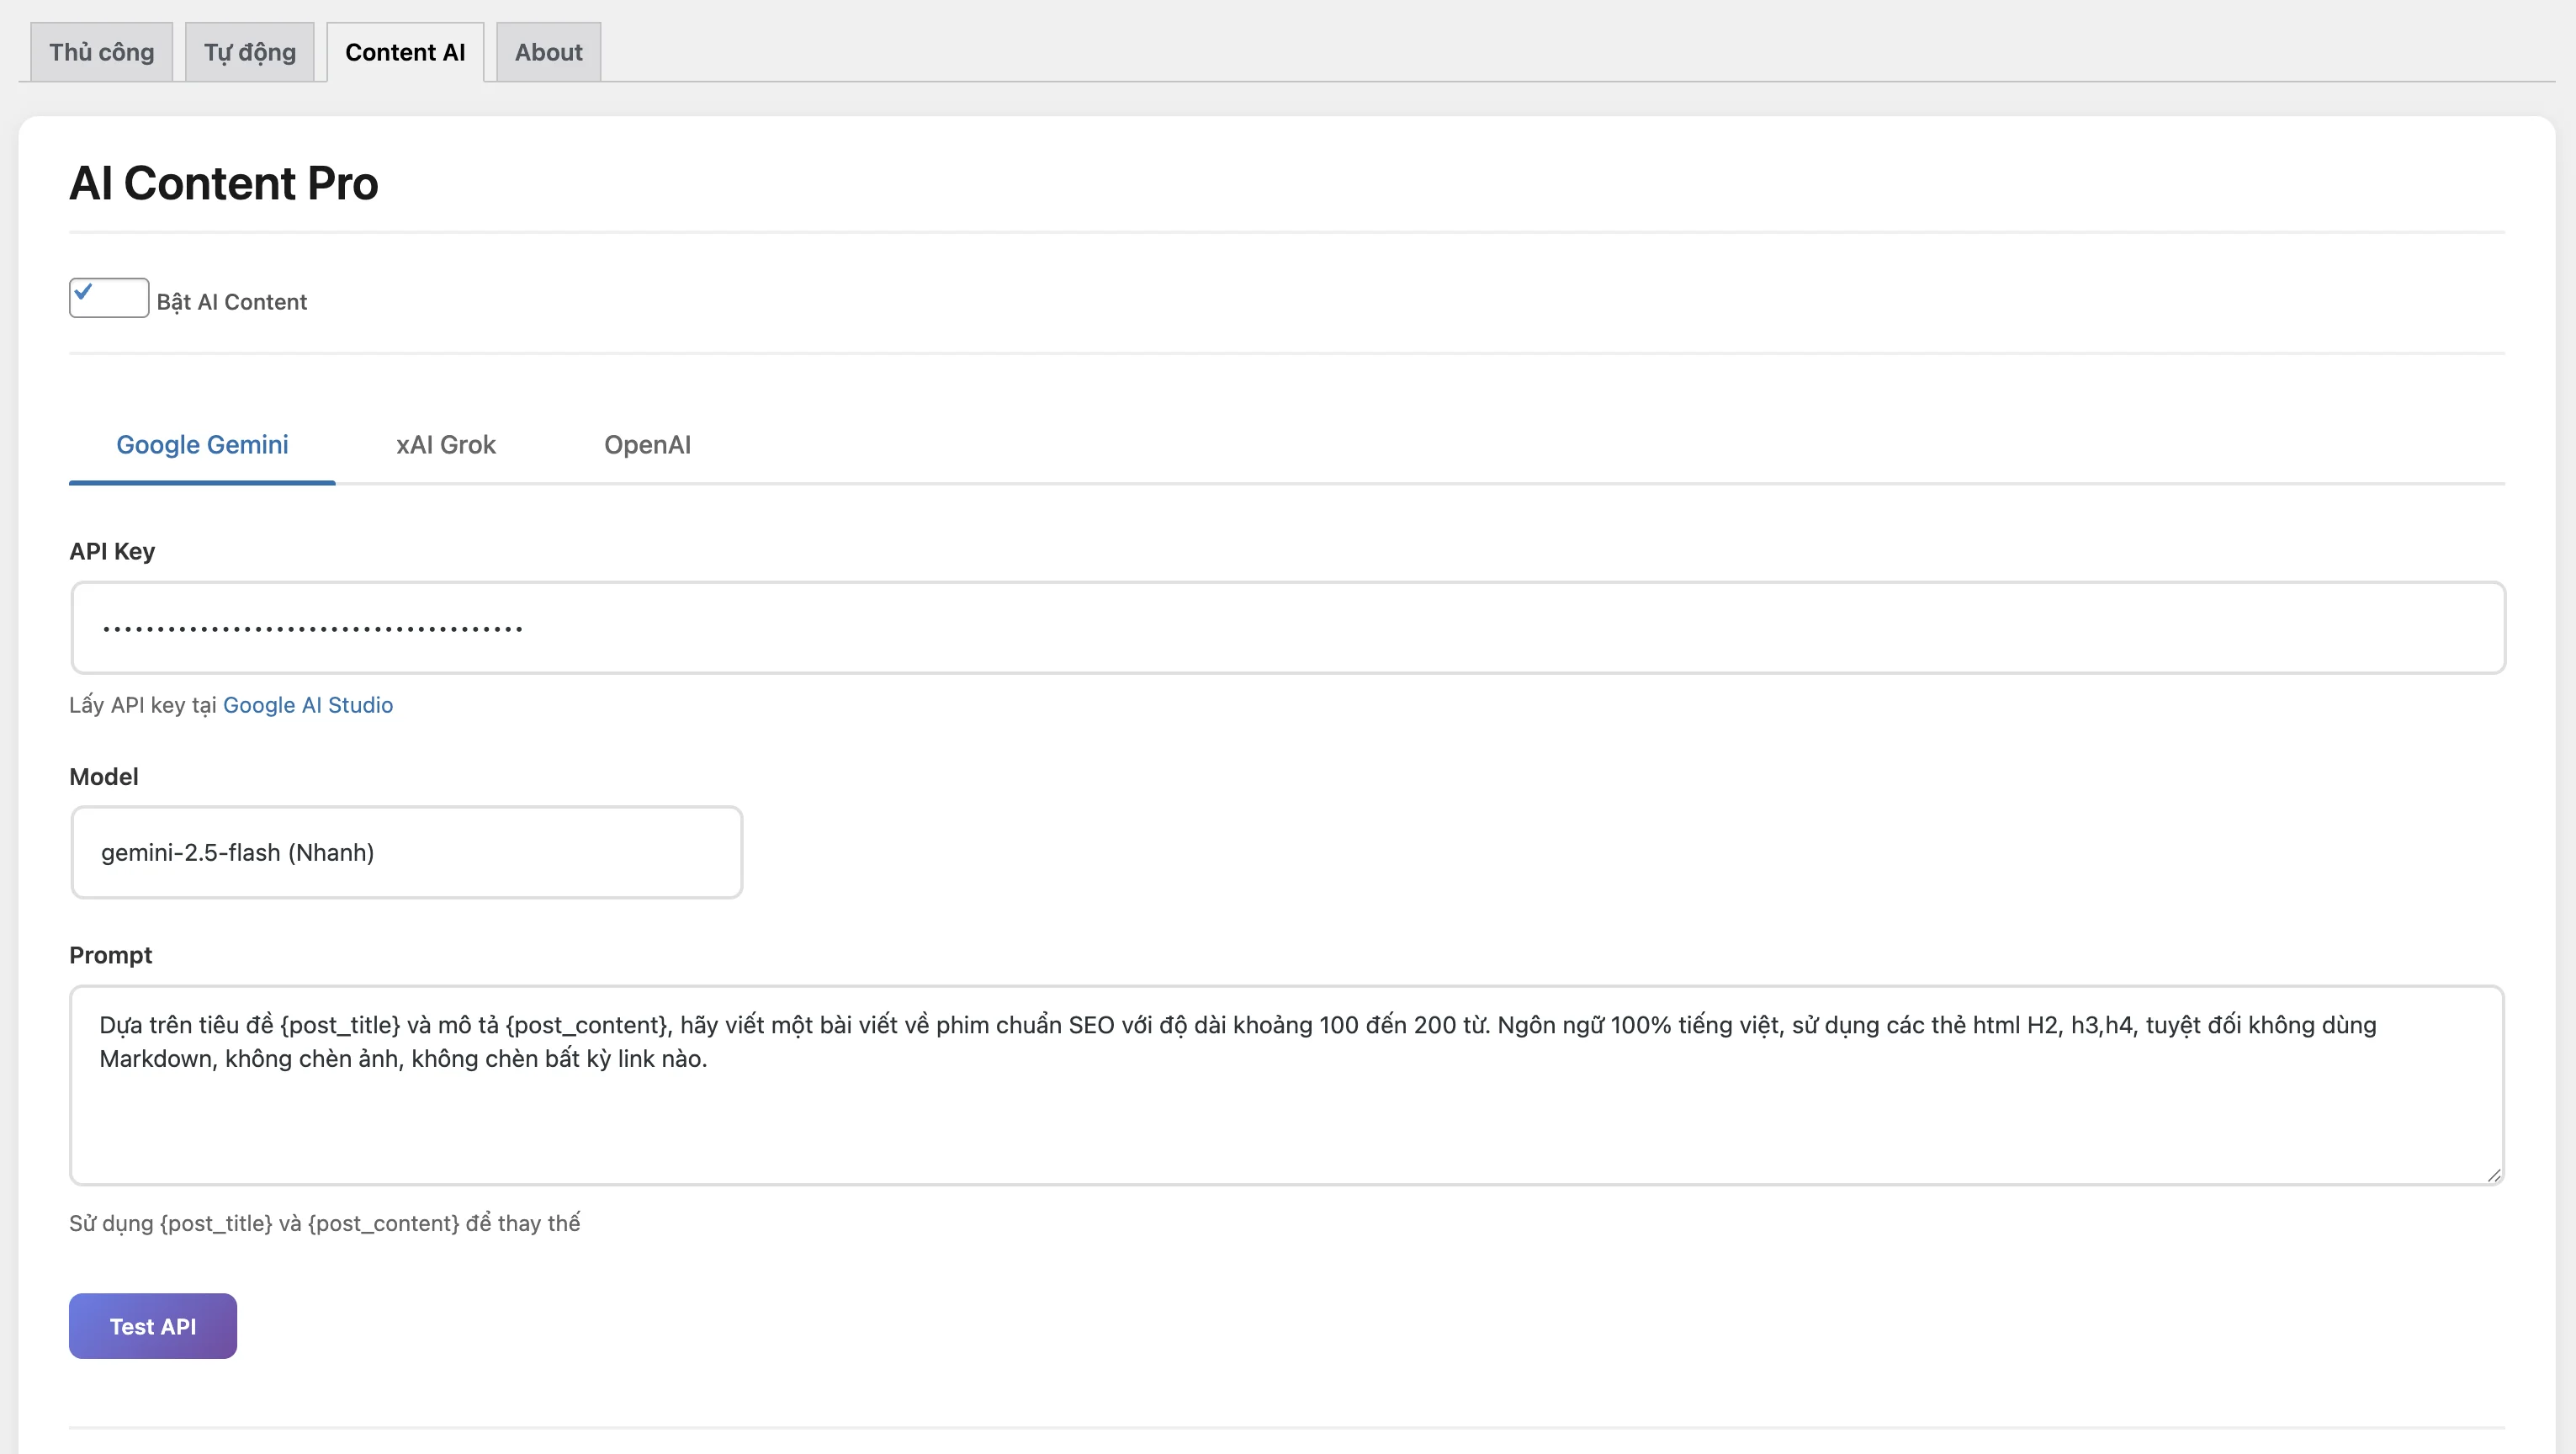Viewport: 2576px width, 1454px height.
Task: Select gemini-2.5-flash (Nhanh) from Model selector
Action: pos(406,852)
